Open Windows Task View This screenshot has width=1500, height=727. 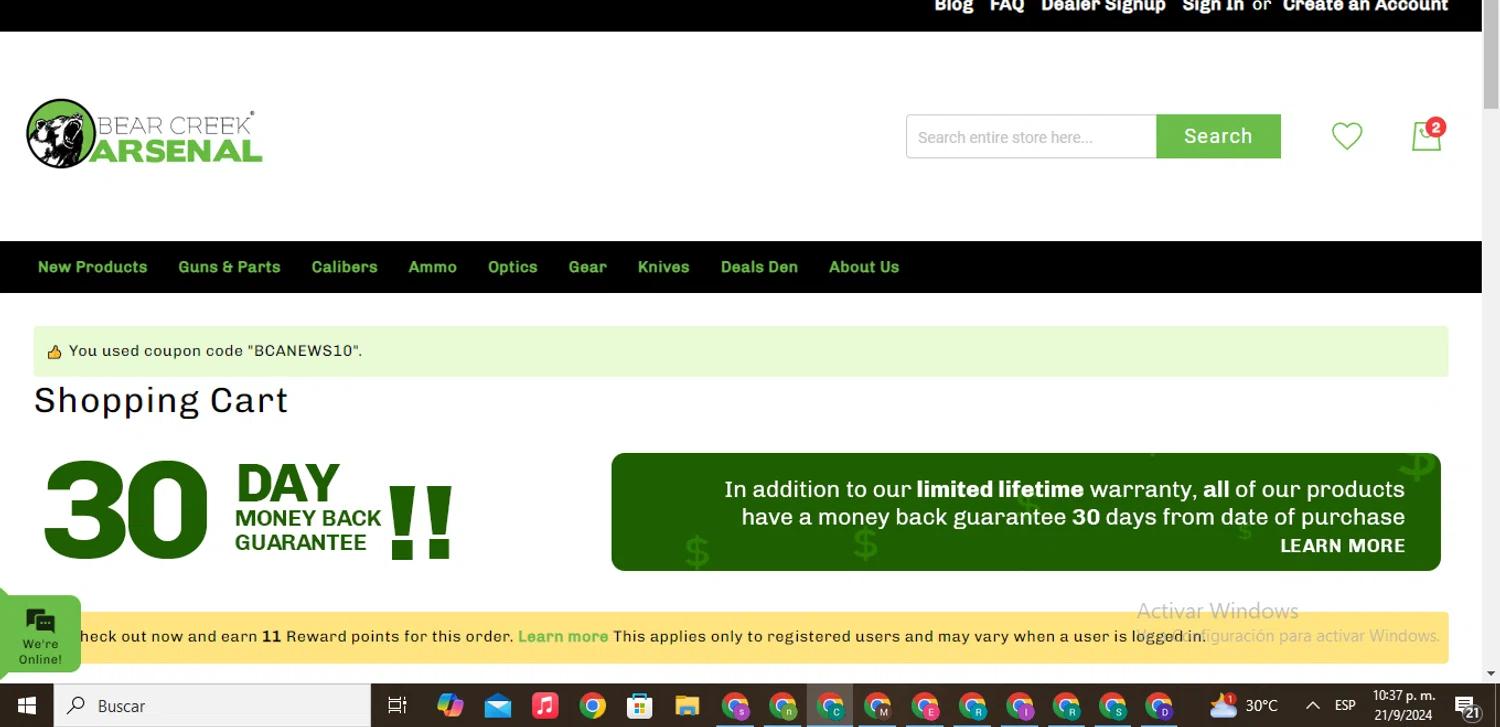[x=397, y=706]
